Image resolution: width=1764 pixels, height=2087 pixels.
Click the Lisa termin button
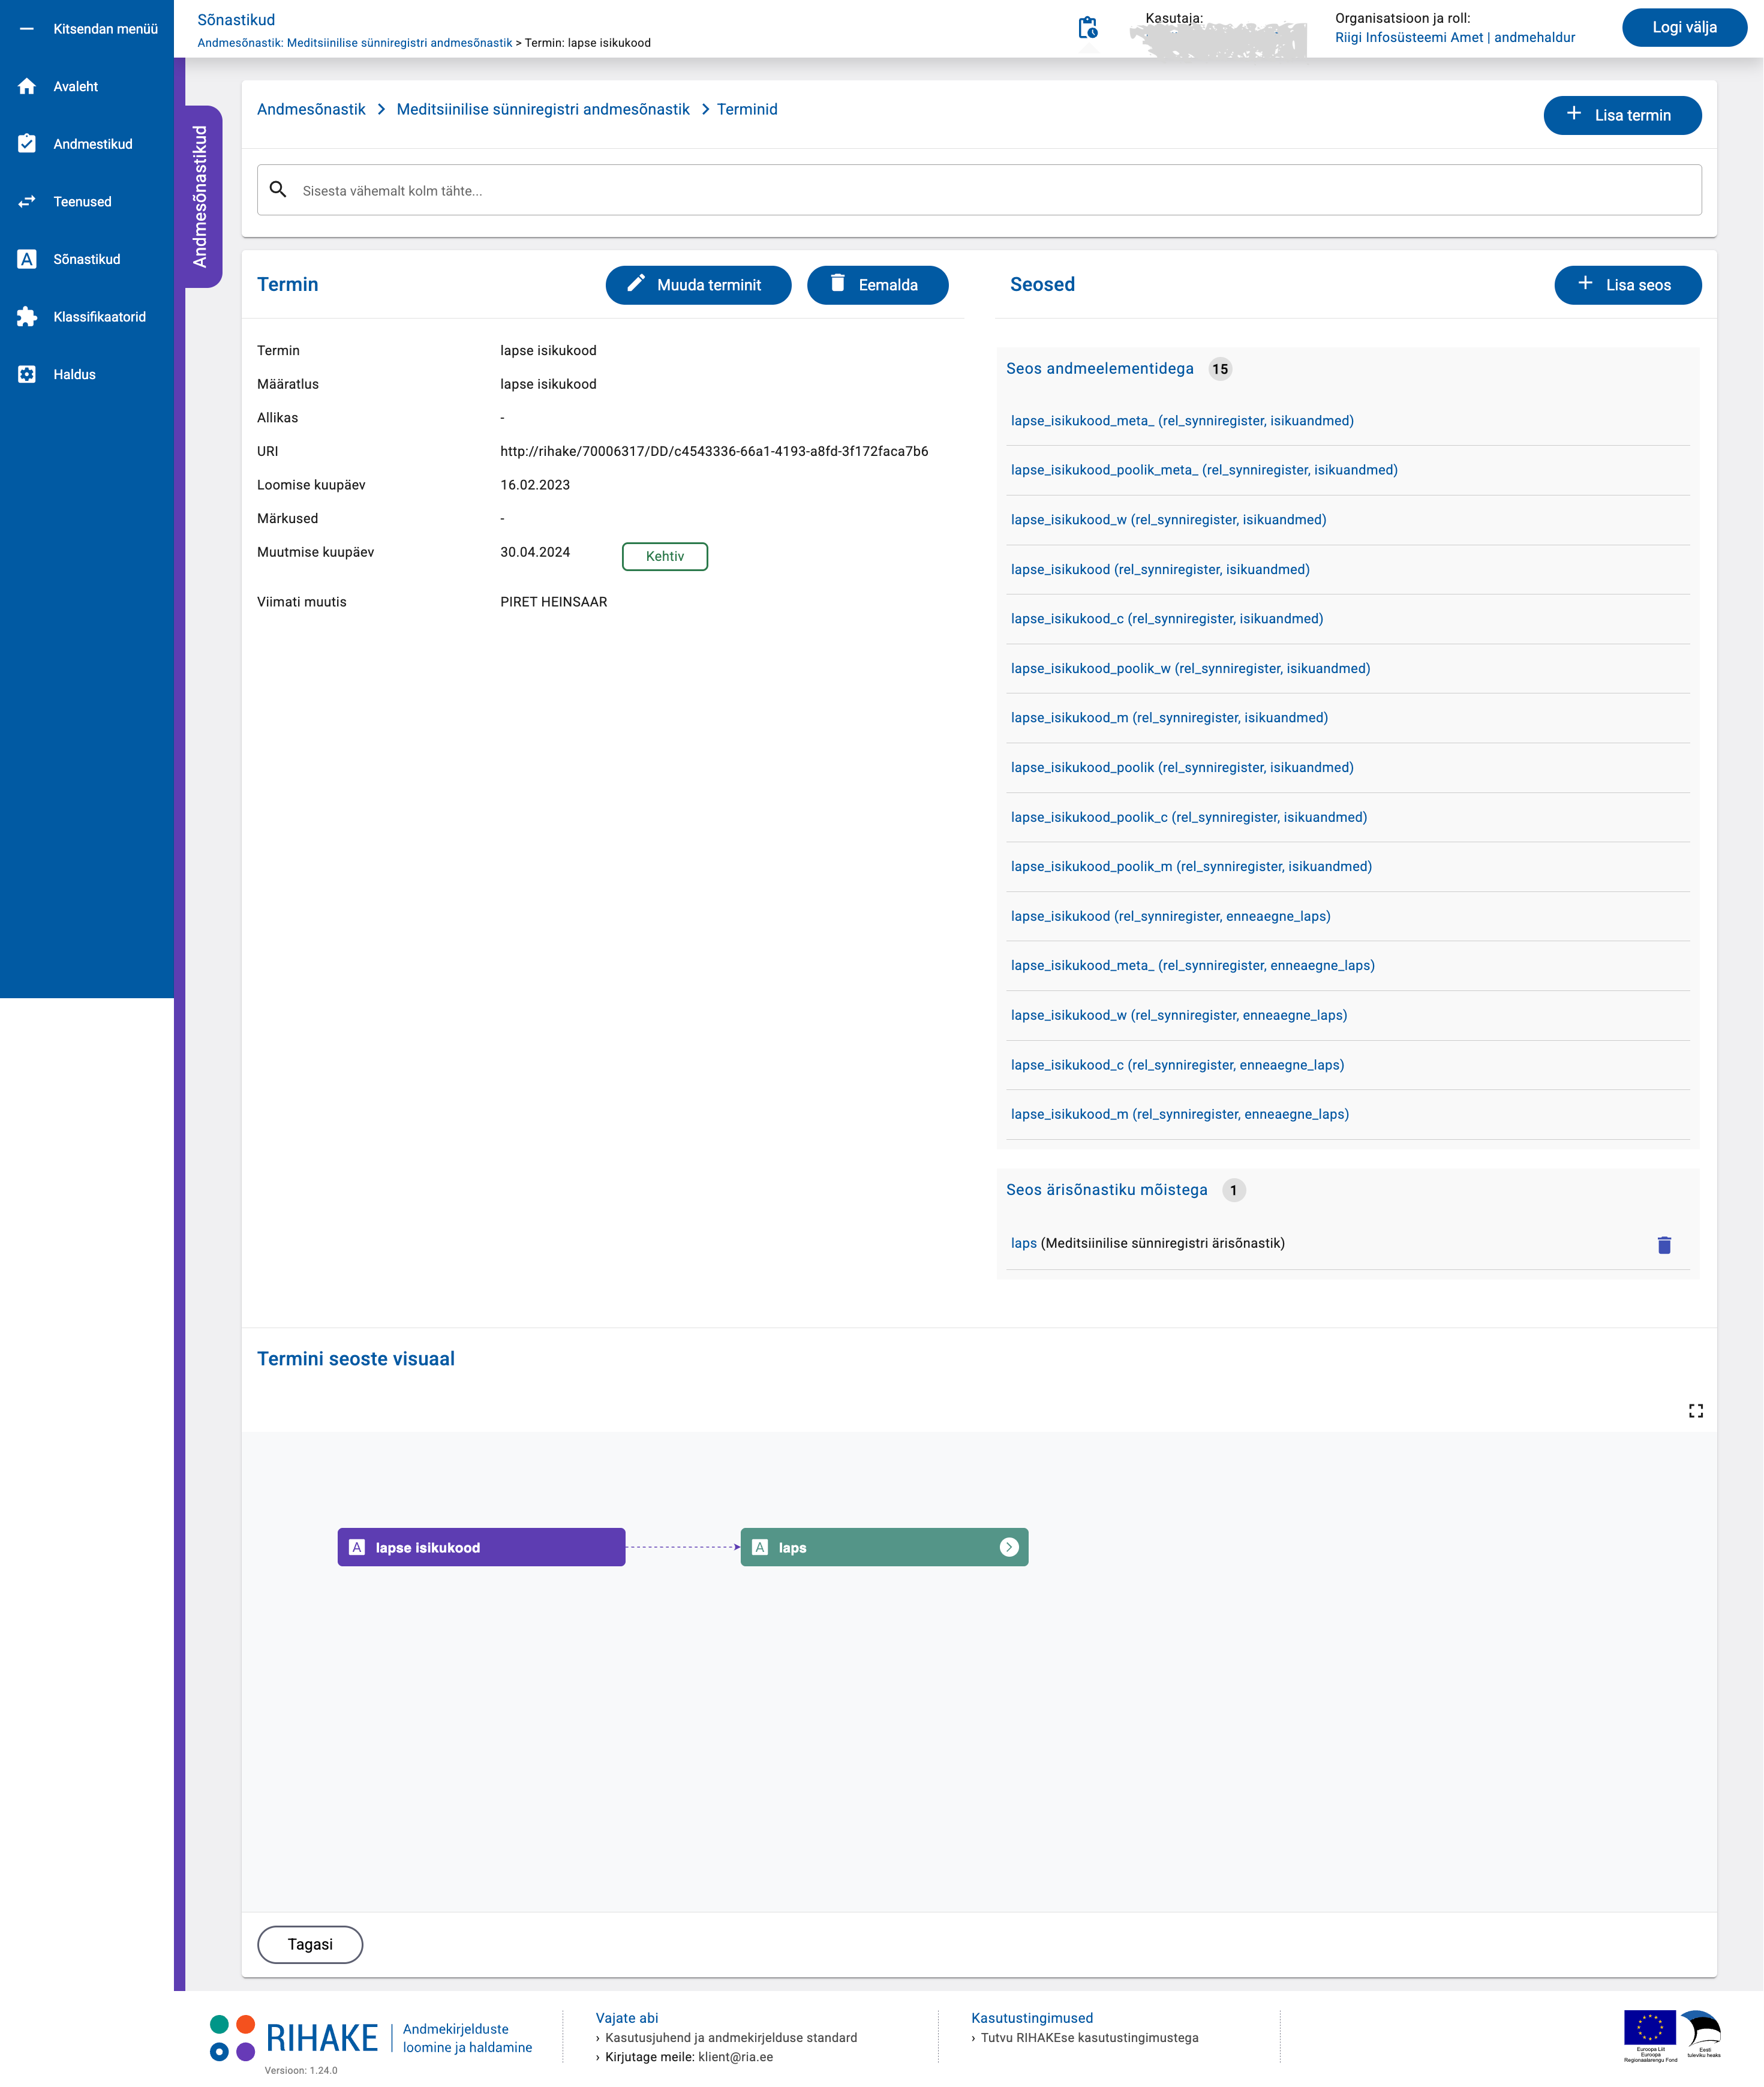(1621, 115)
